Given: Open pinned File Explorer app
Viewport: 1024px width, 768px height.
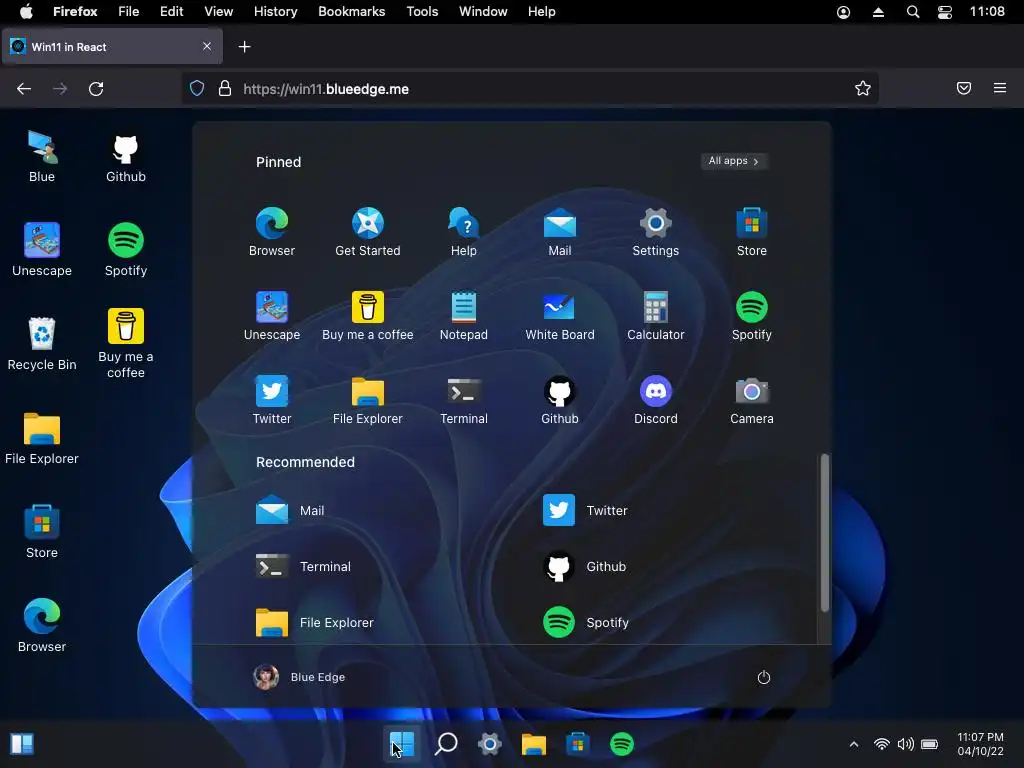Looking at the screenshot, I should (368, 400).
